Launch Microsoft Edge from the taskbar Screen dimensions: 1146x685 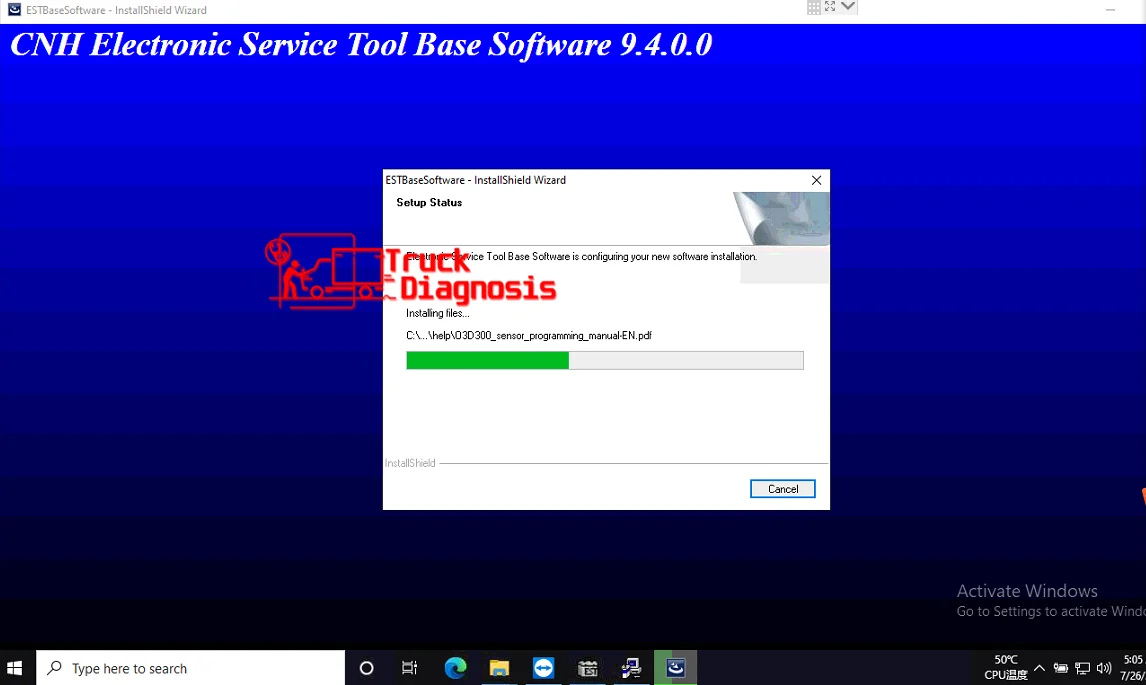point(455,667)
